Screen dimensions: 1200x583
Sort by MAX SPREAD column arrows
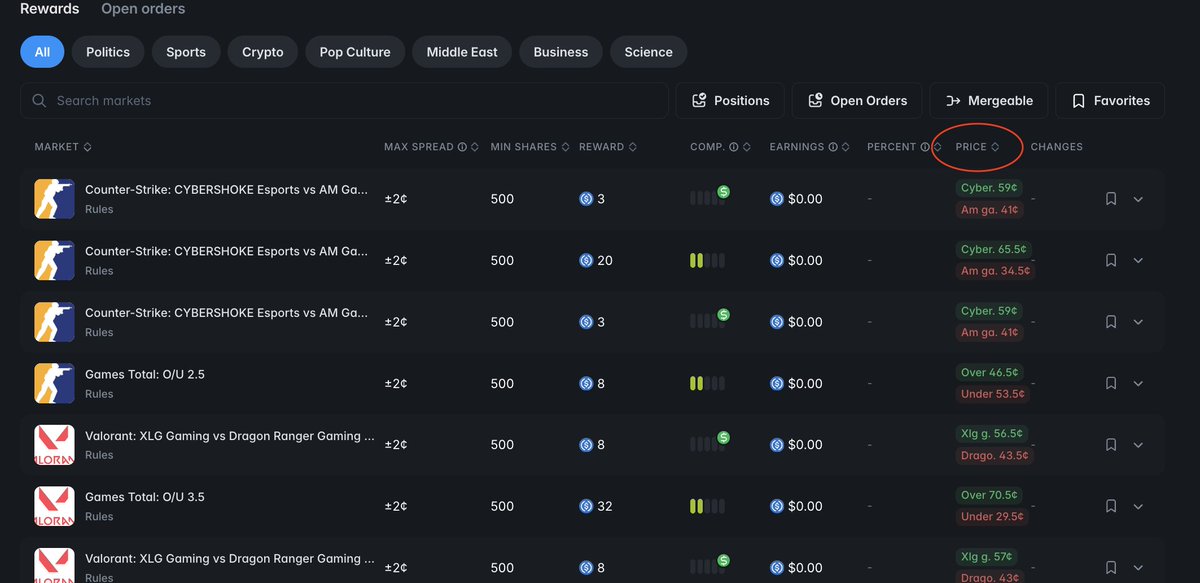coord(475,147)
